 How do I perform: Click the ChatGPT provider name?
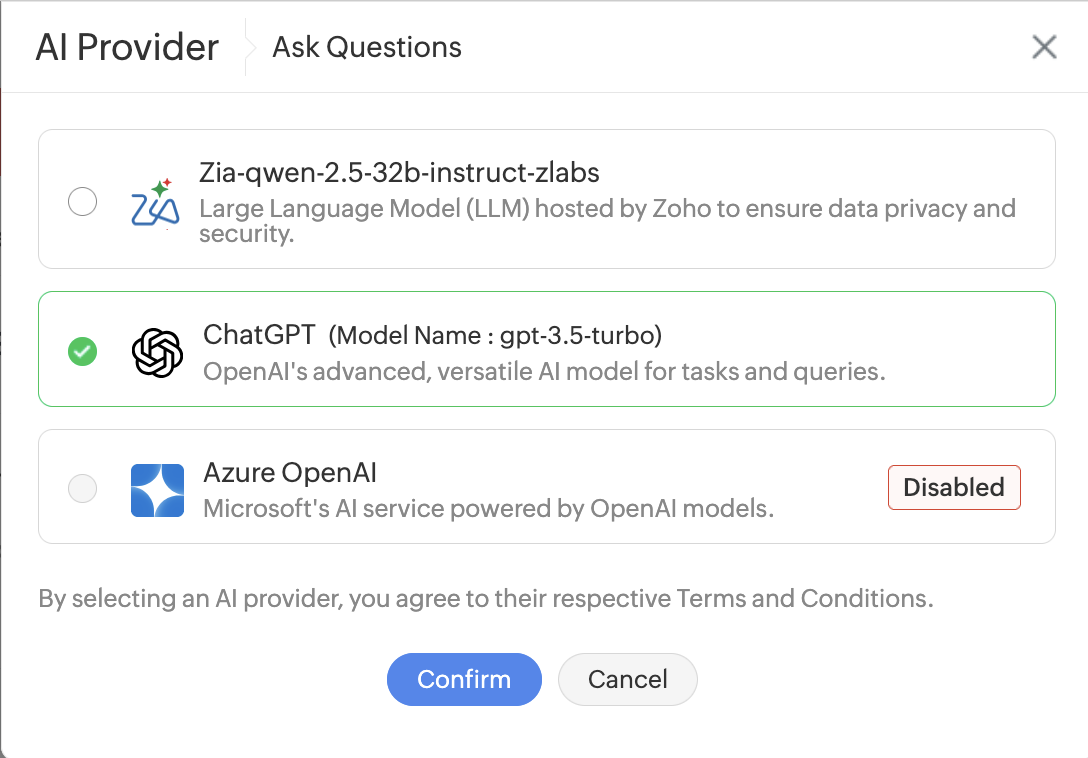[x=259, y=335]
